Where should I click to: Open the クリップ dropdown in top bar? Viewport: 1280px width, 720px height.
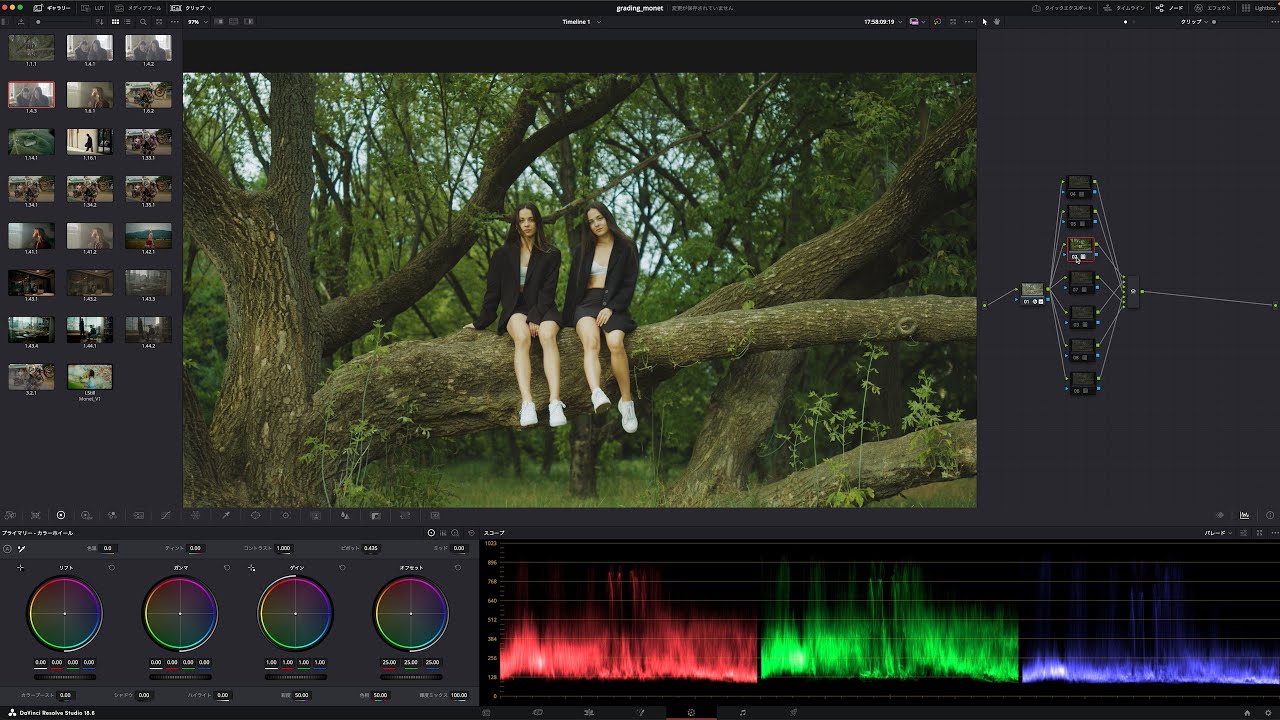(x=191, y=7)
